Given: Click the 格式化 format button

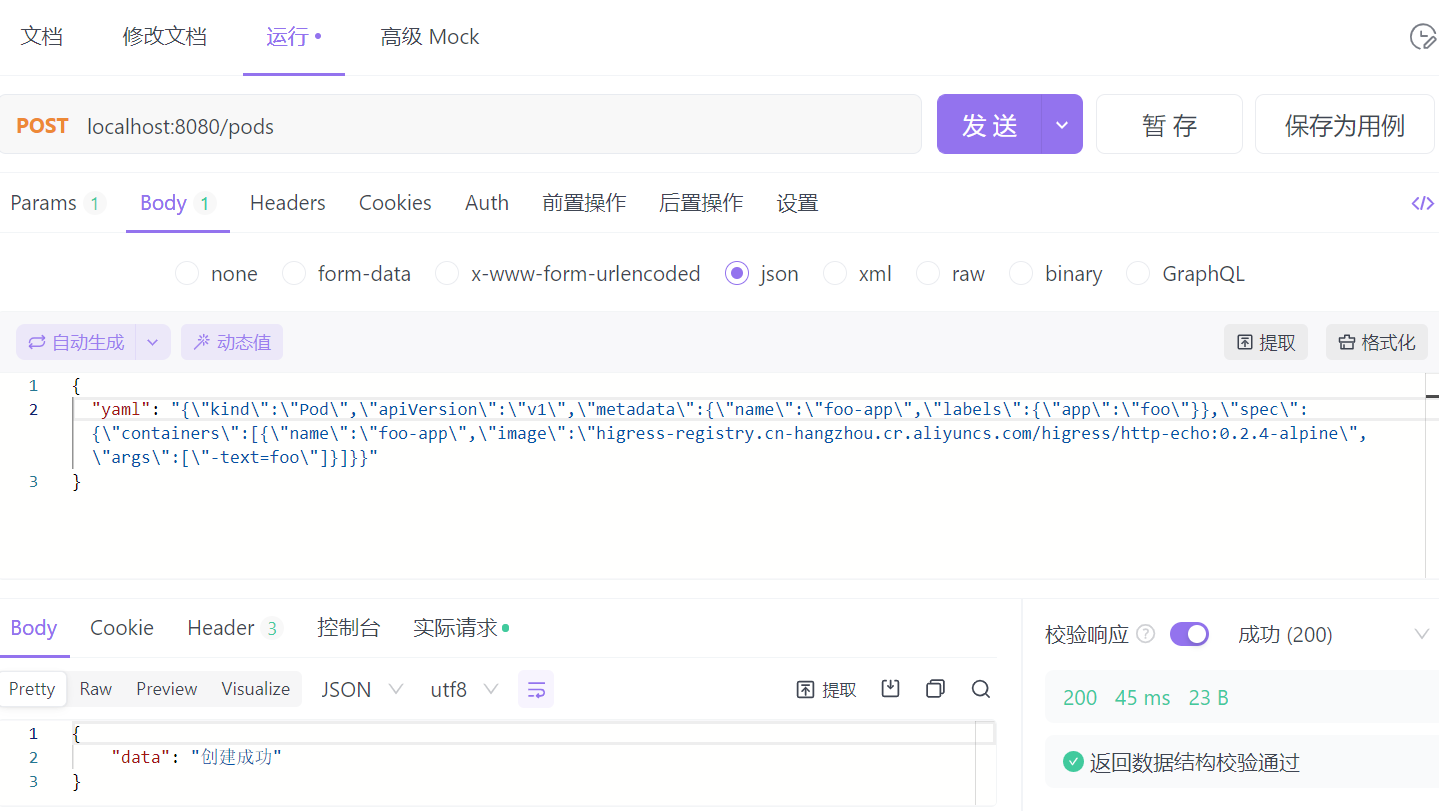Looking at the screenshot, I should click(1377, 342).
